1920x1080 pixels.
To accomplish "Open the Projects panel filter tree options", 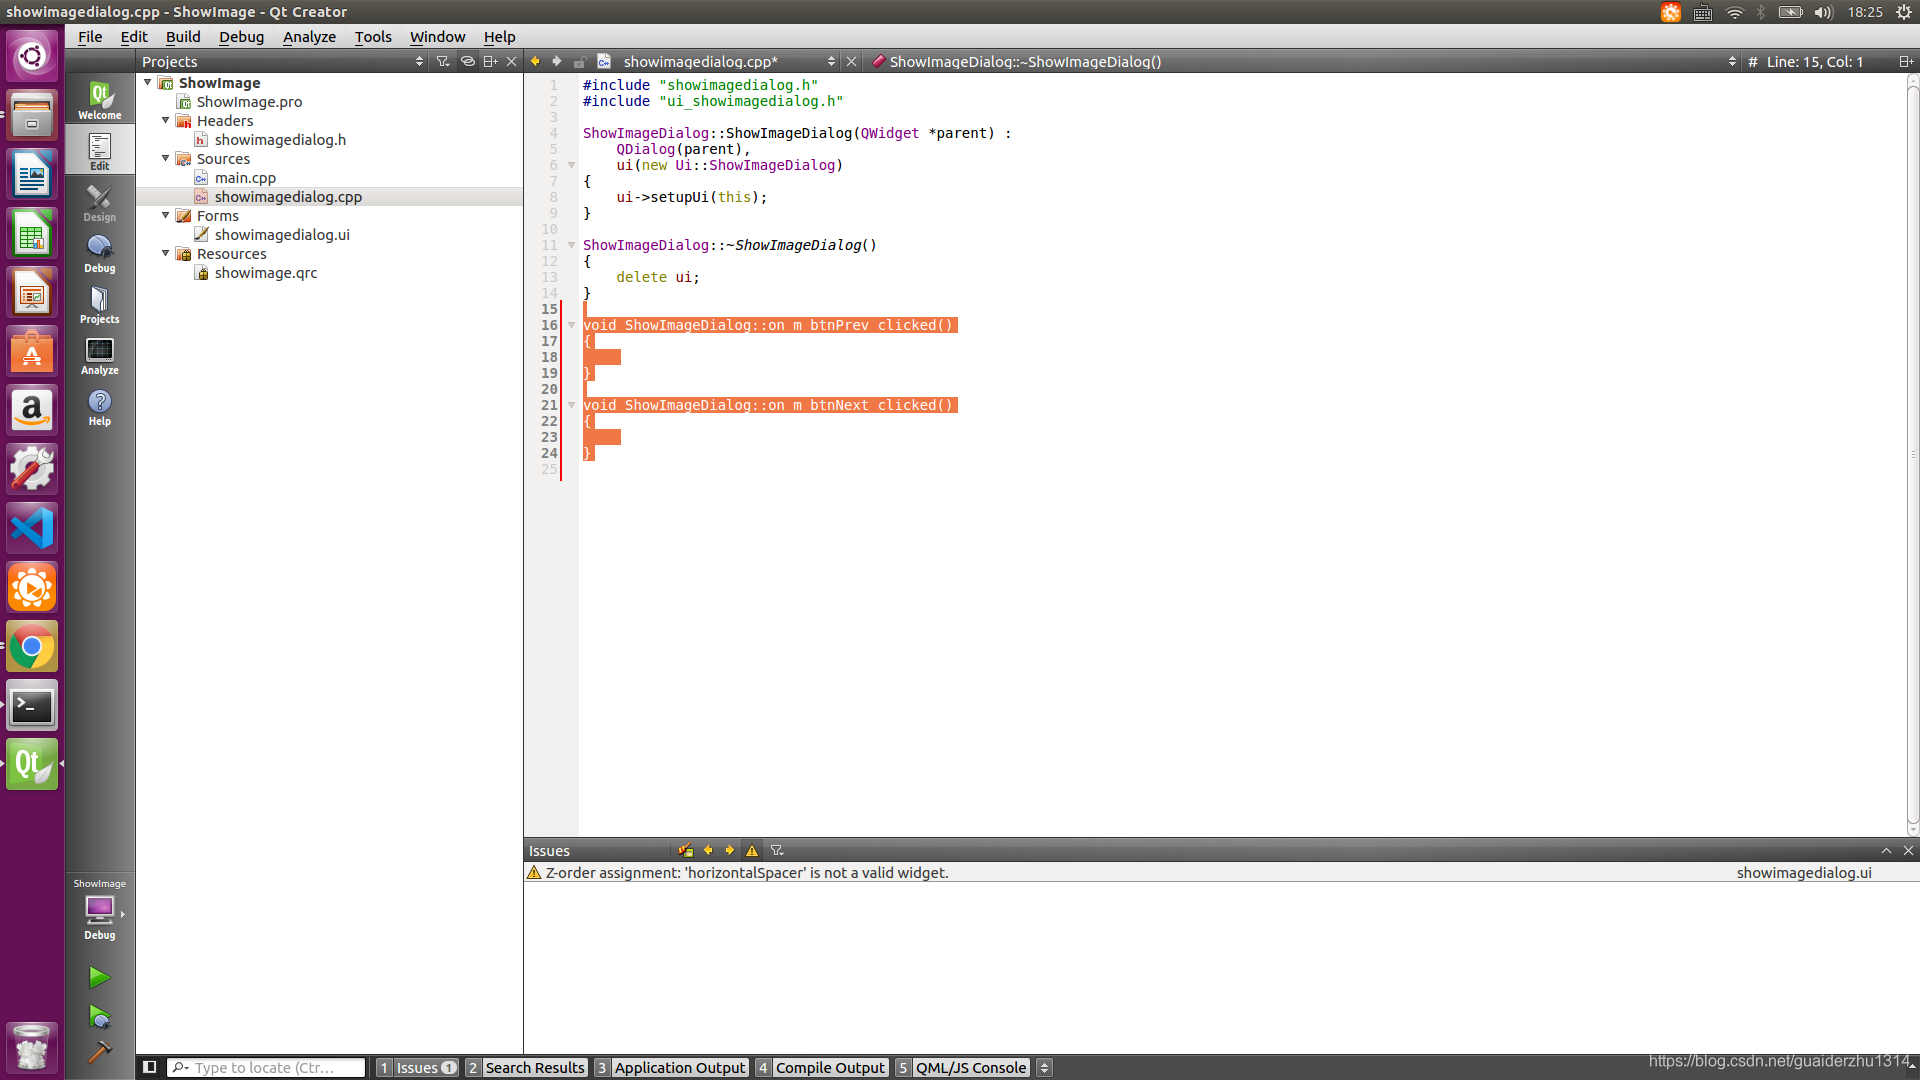I will click(443, 61).
